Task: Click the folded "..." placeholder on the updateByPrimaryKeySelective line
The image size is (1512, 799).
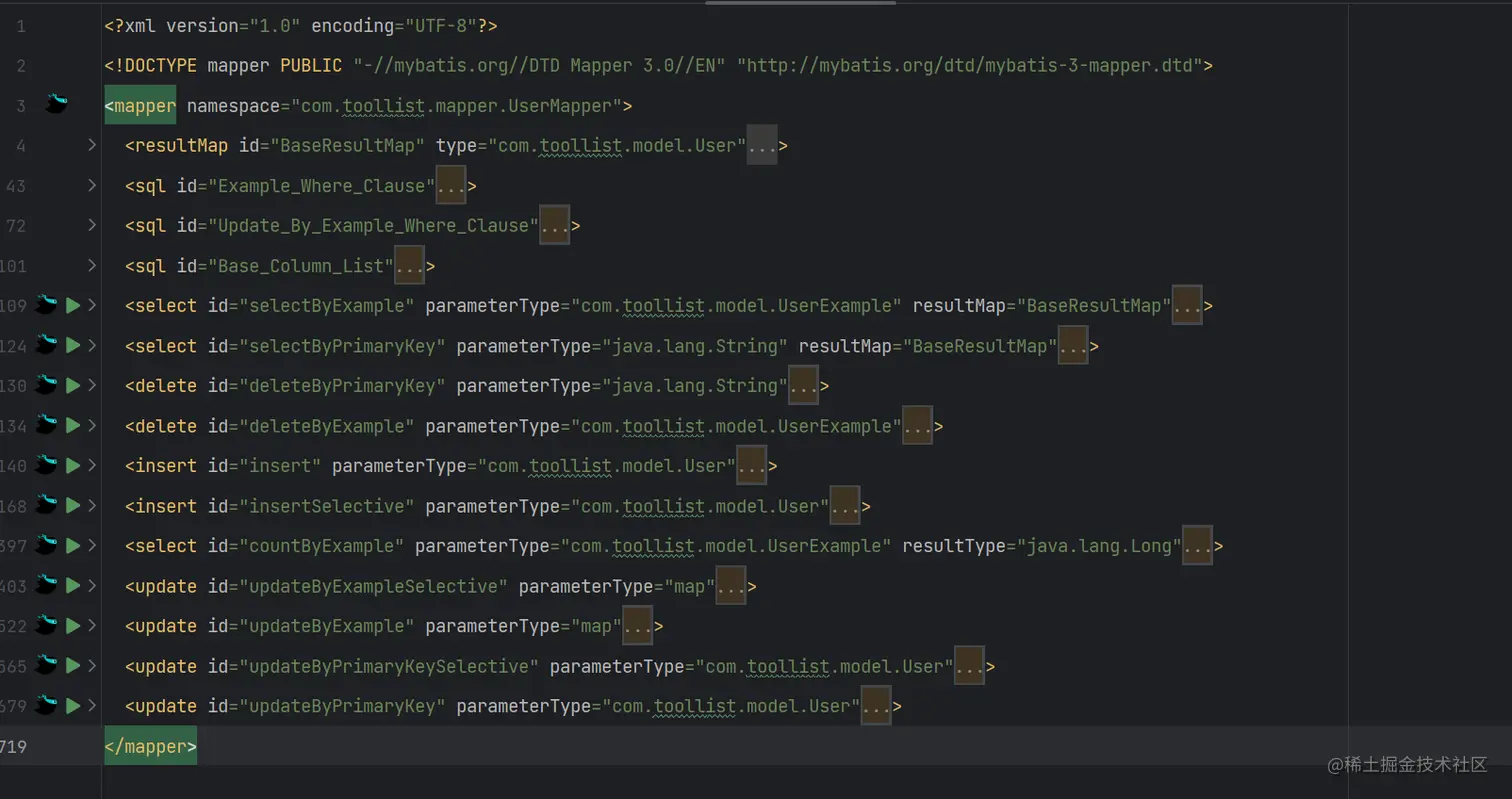Action: [969, 666]
